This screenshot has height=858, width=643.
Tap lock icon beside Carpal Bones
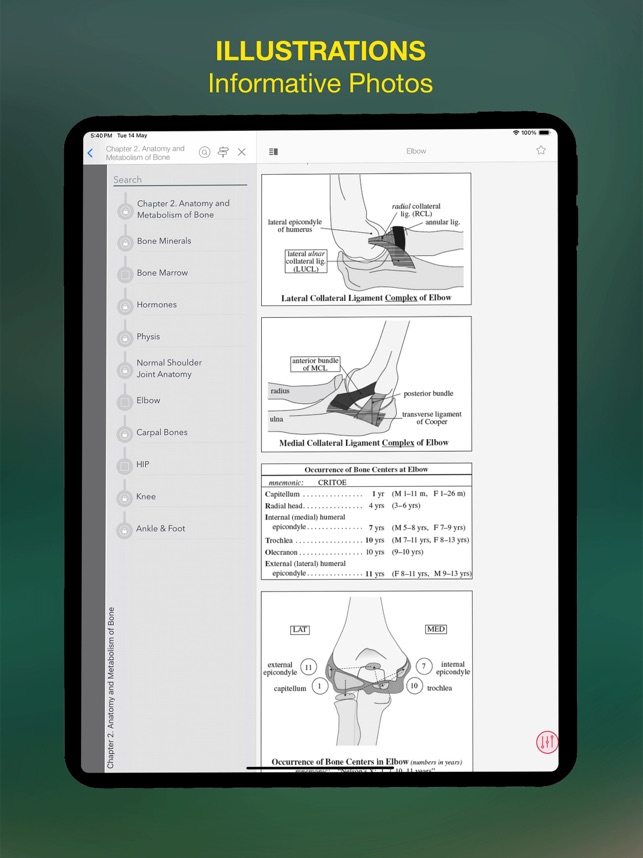[x=125, y=434]
